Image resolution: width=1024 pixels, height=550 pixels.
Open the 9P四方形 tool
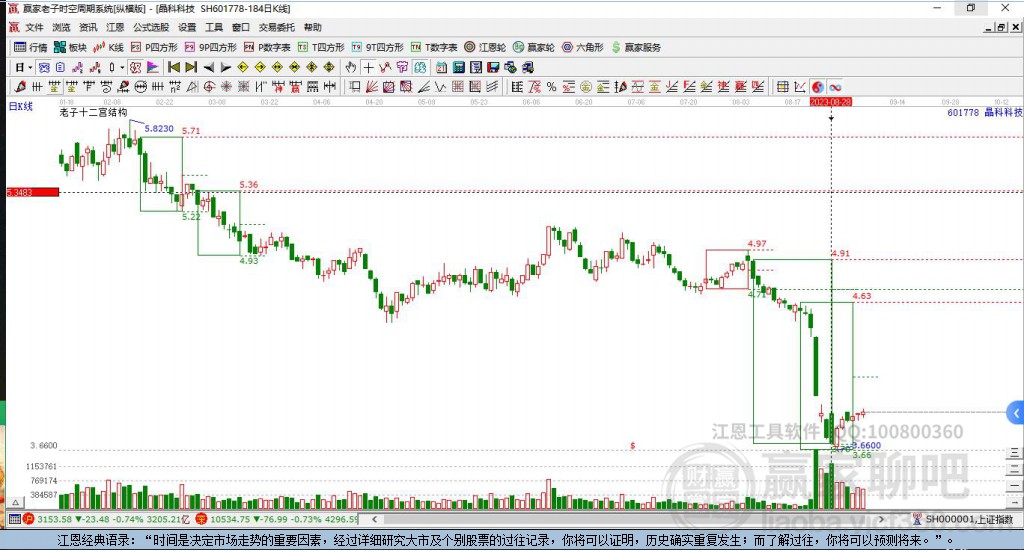click(210, 47)
